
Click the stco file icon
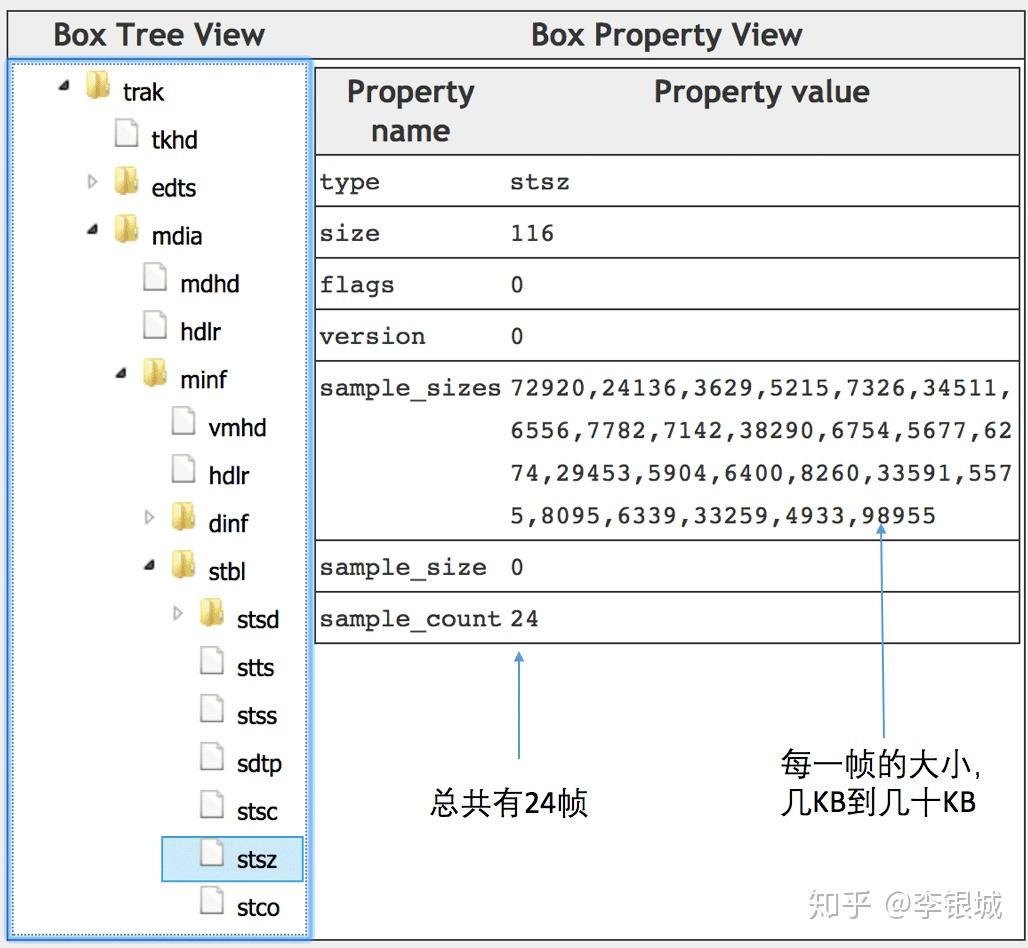click(x=212, y=903)
